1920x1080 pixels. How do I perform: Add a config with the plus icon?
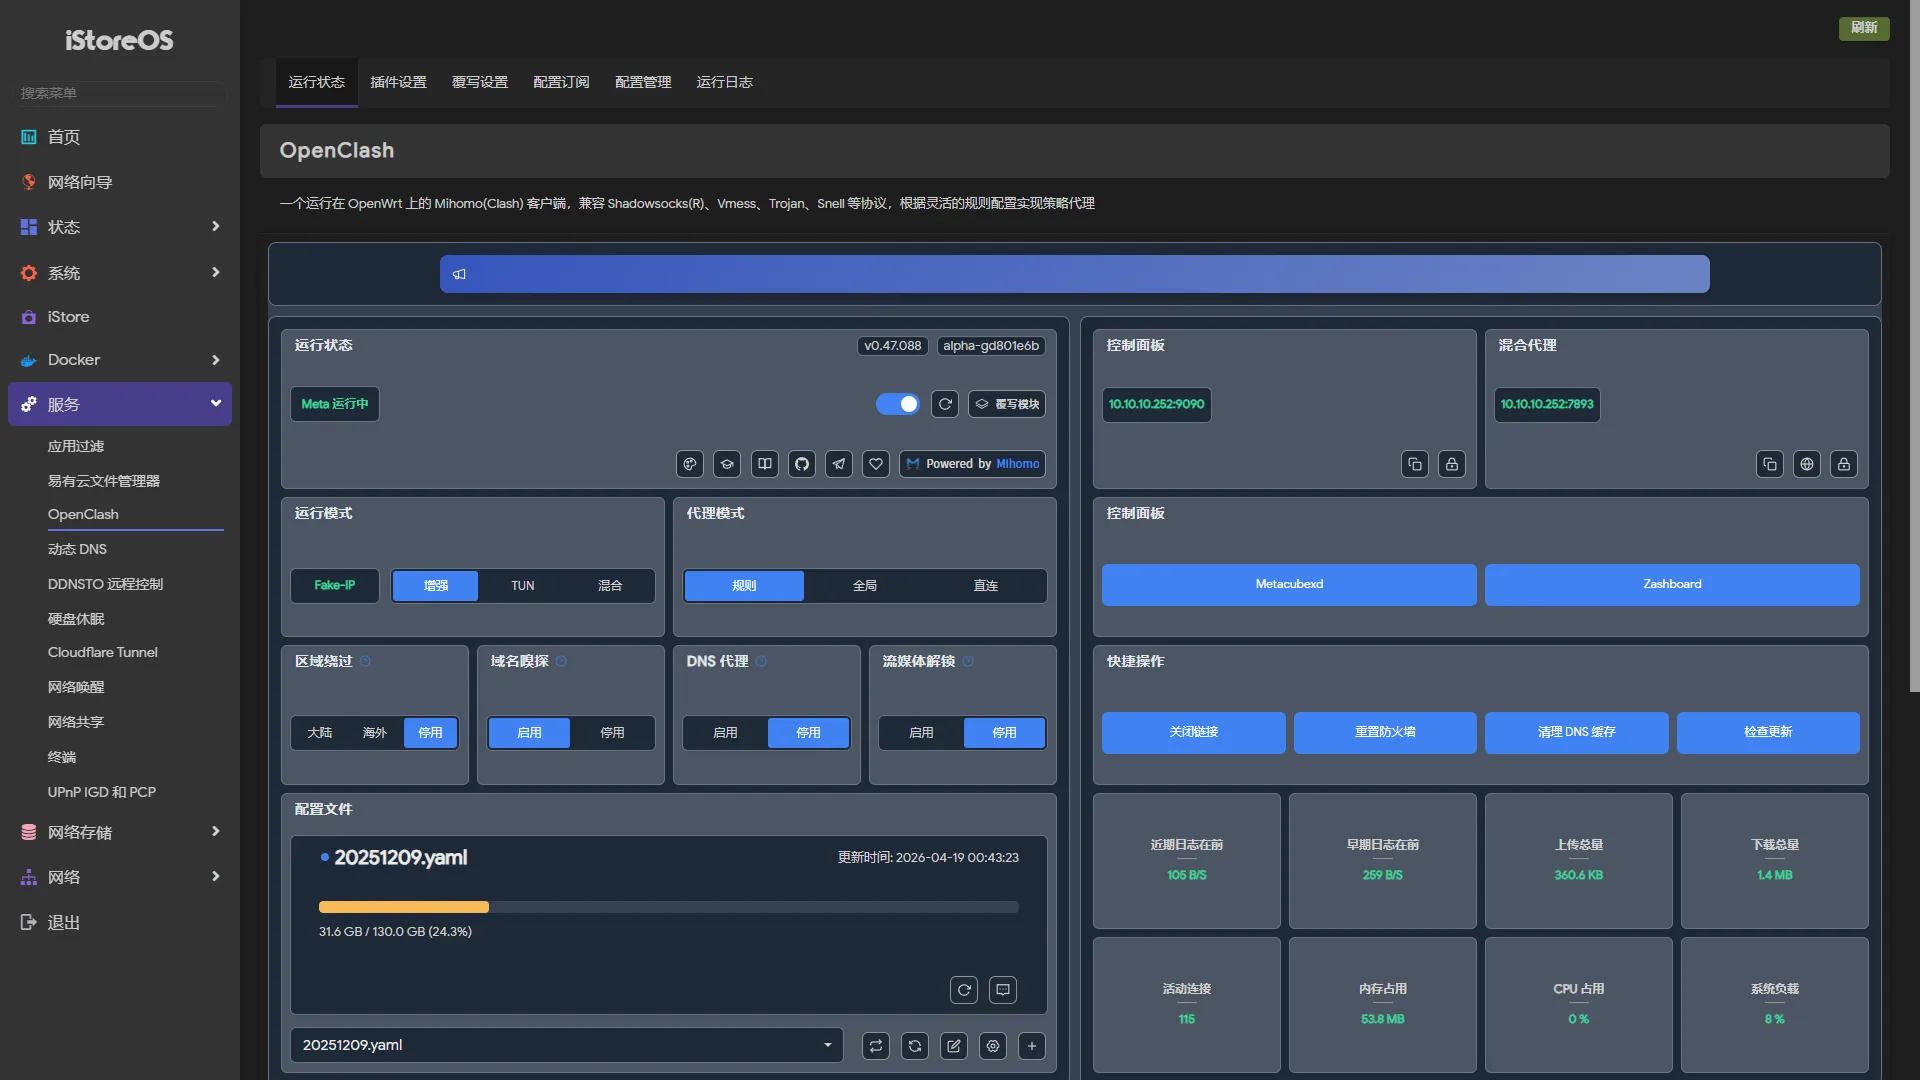[x=1032, y=1046]
